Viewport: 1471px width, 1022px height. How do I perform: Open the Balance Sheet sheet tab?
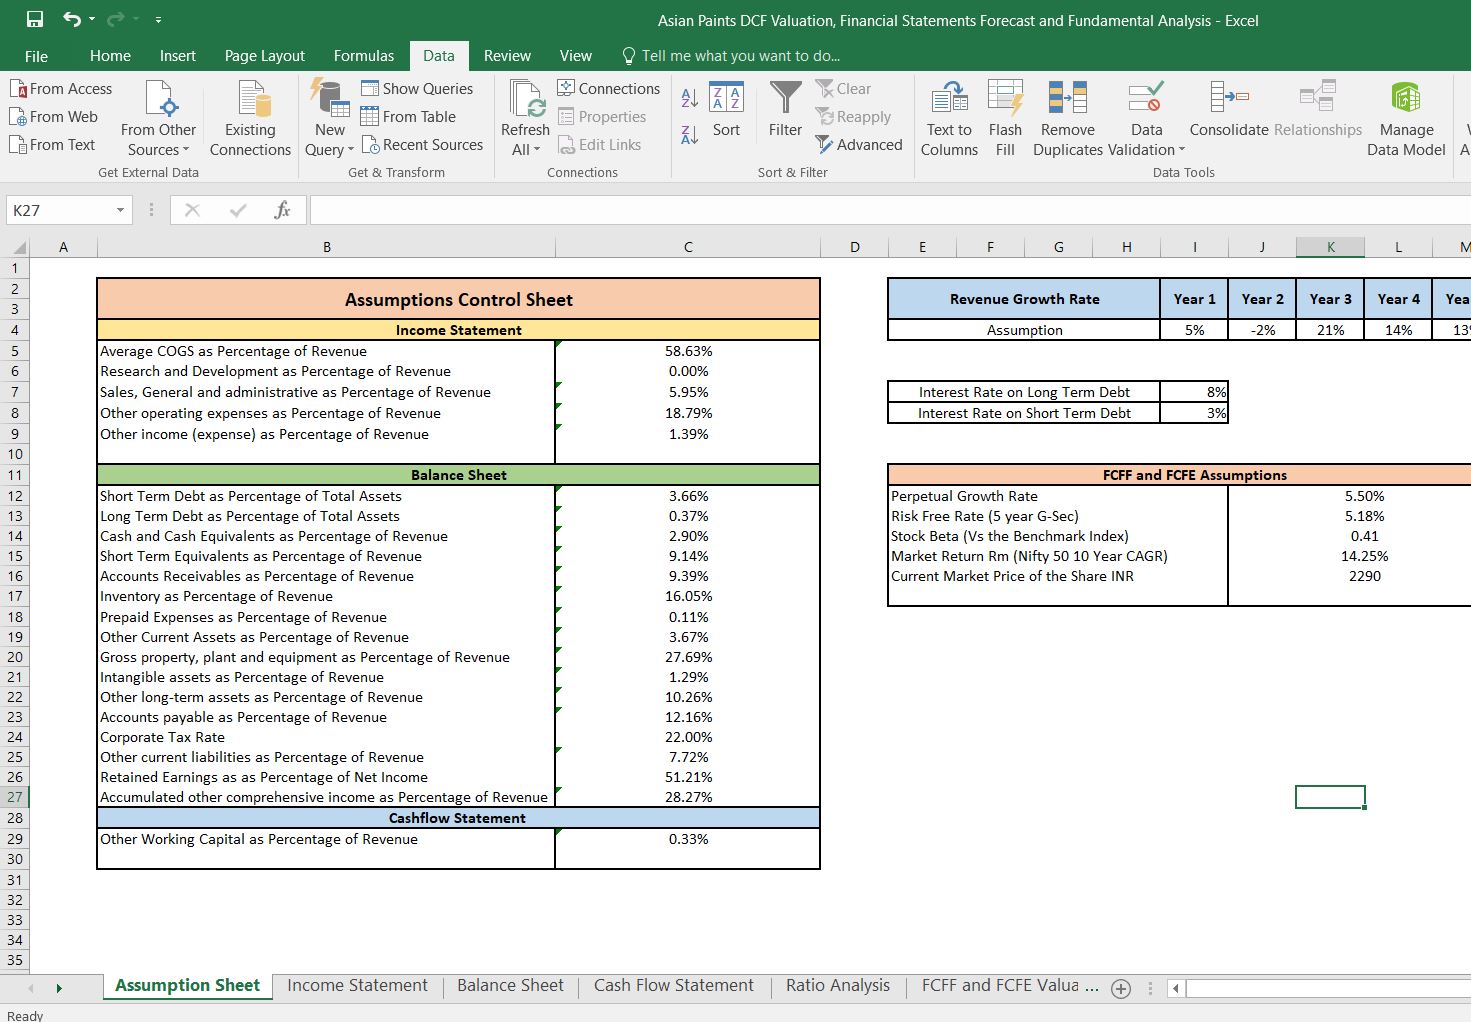pos(510,986)
